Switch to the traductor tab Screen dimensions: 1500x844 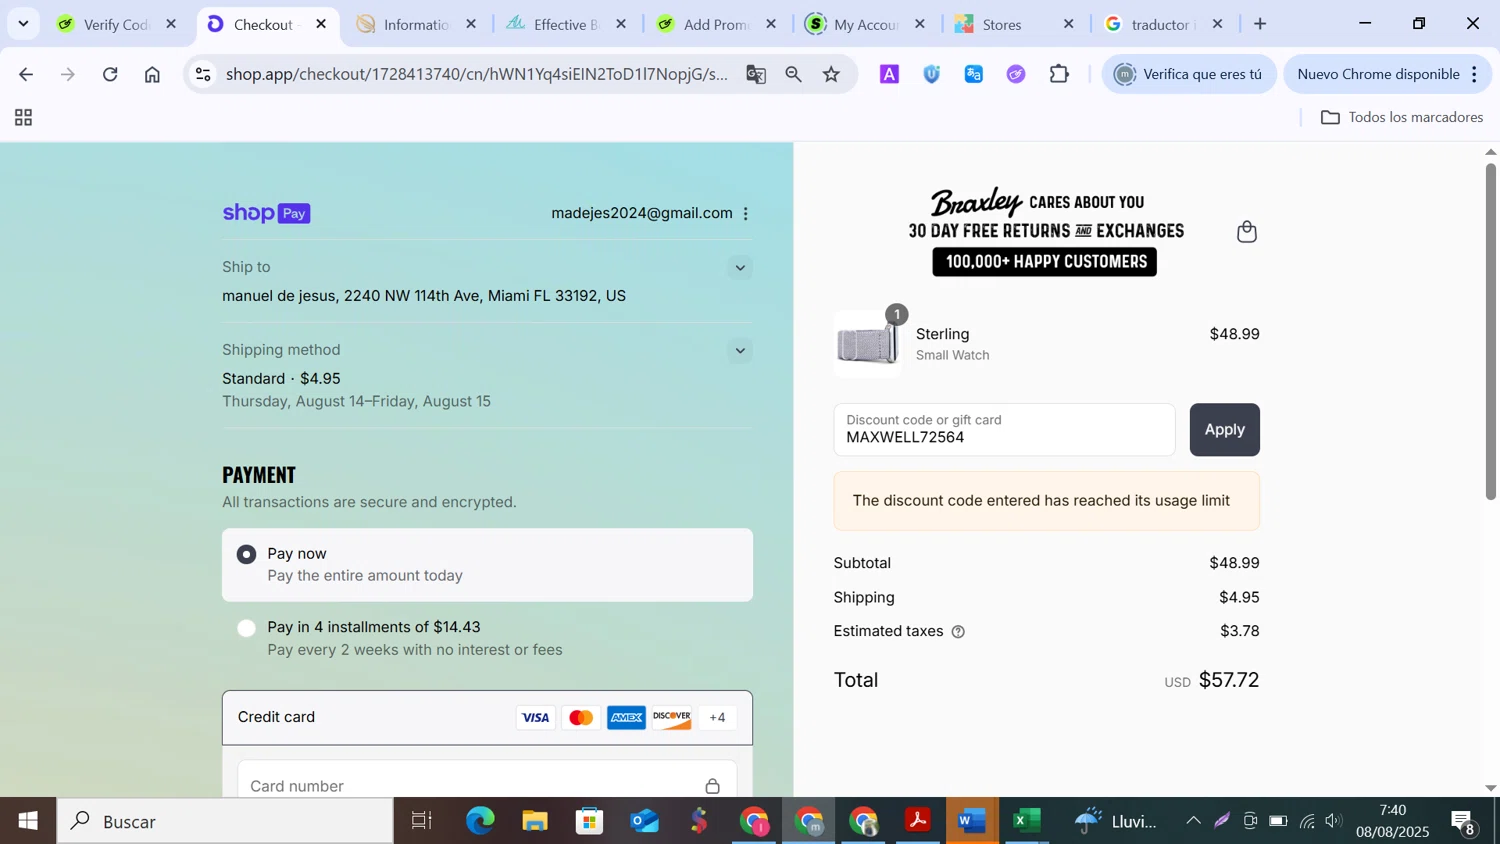pyautogui.click(x=1165, y=24)
